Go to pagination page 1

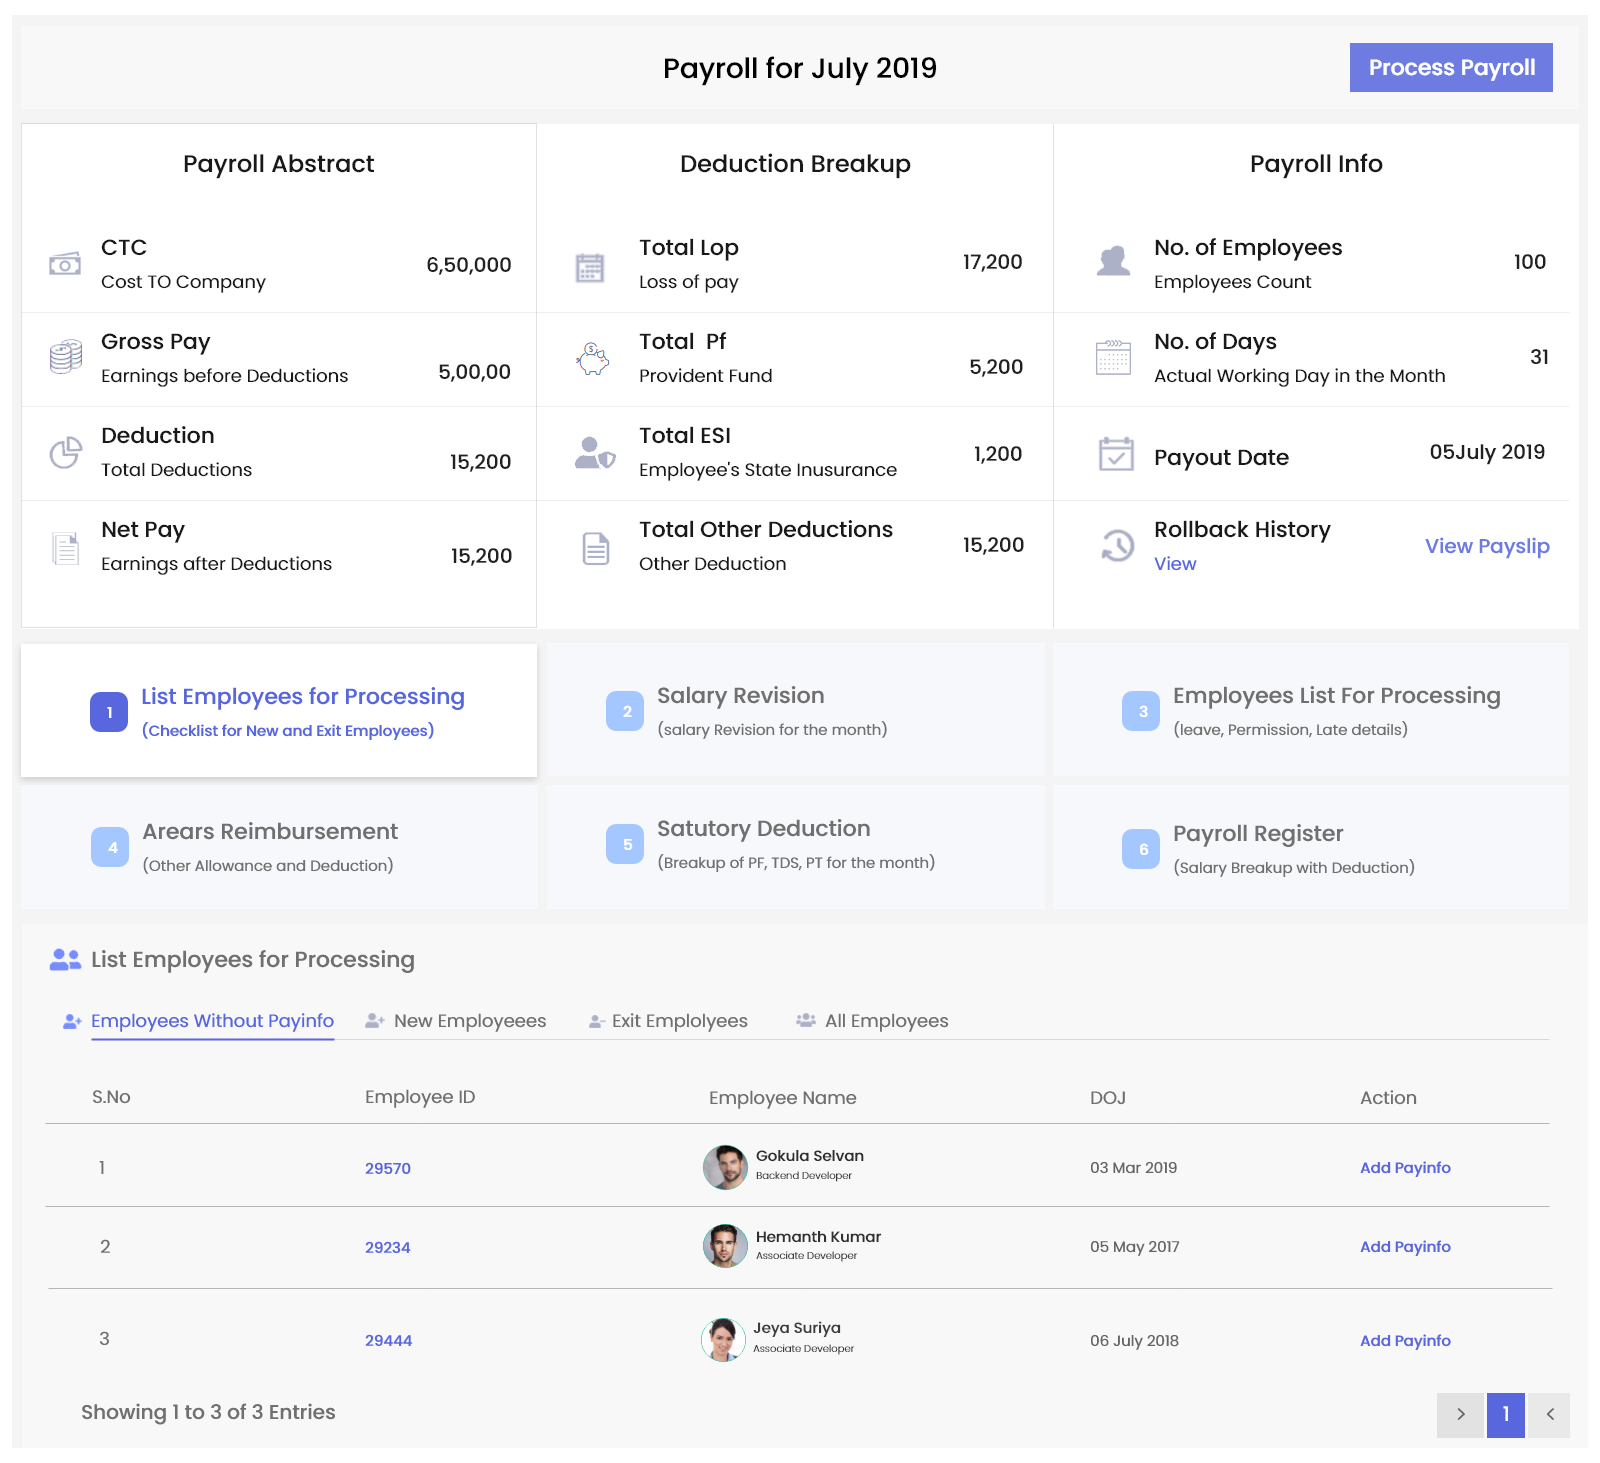1506,1415
